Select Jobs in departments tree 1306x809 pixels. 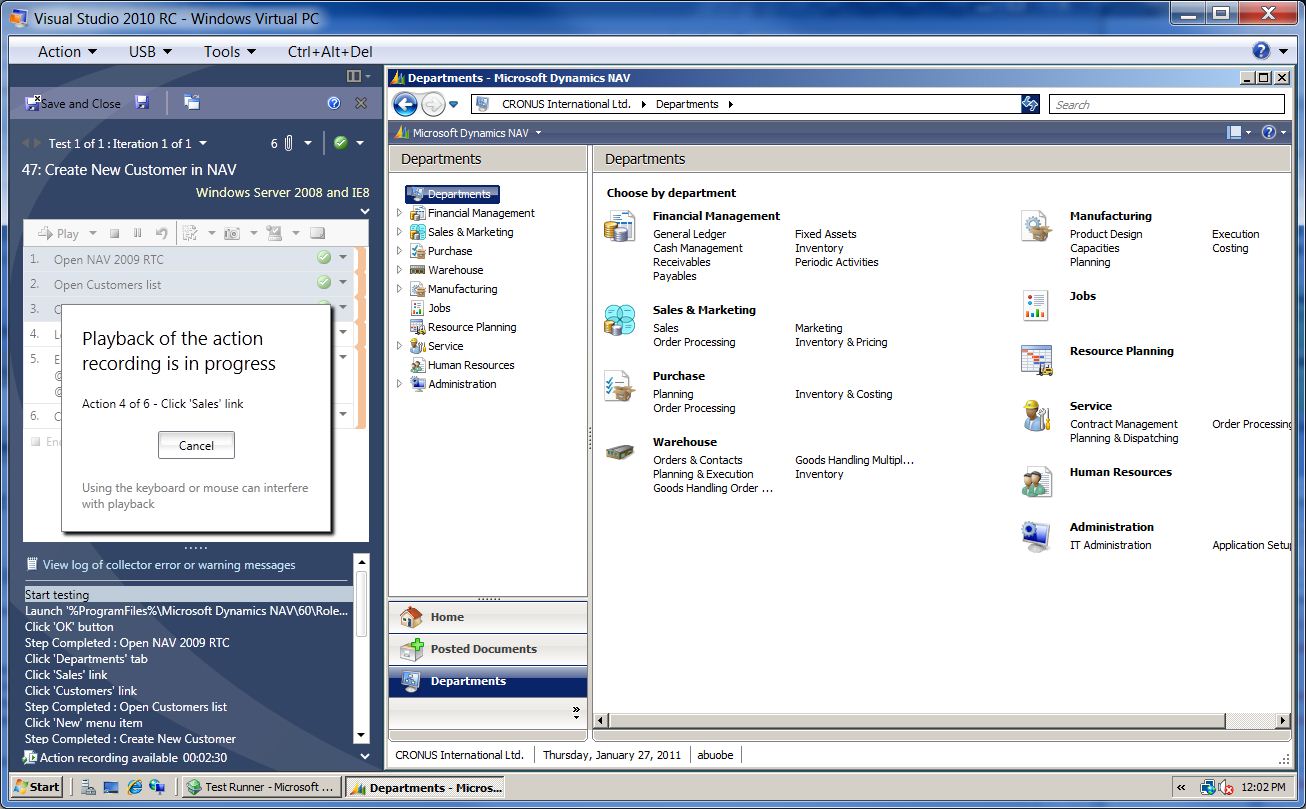pyautogui.click(x=440, y=308)
